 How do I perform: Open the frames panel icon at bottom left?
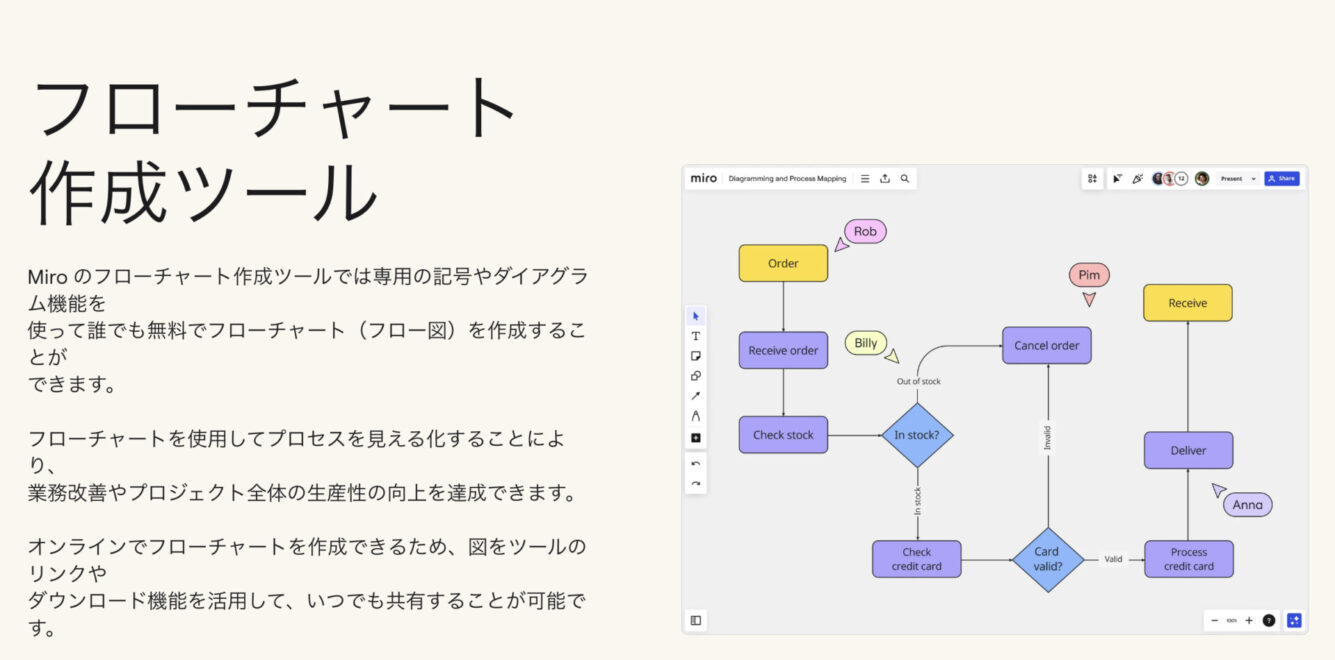696,620
